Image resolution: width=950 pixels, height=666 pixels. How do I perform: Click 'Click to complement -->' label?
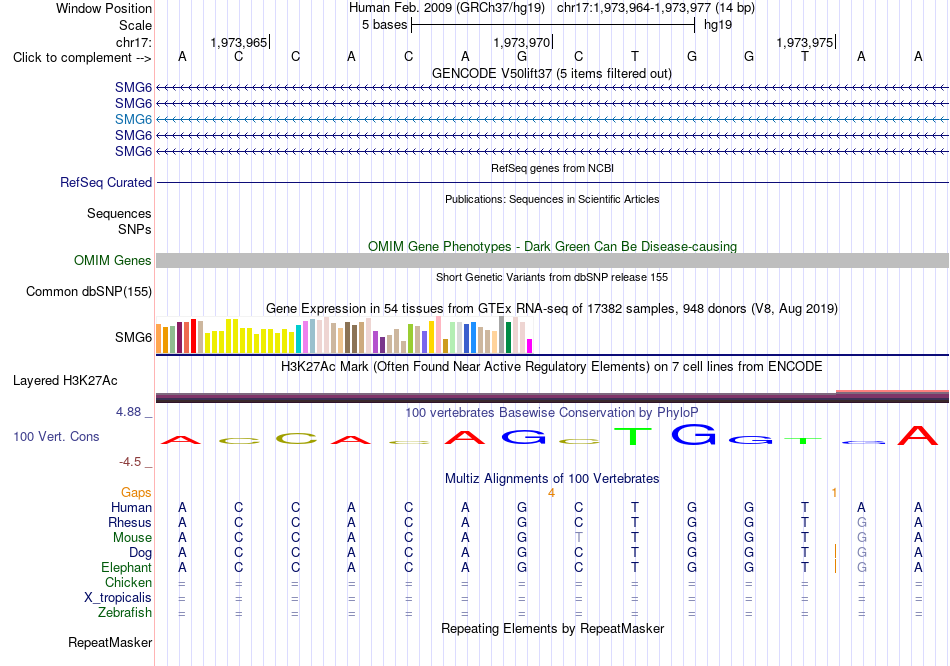pyautogui.click(x=82, y=58)
